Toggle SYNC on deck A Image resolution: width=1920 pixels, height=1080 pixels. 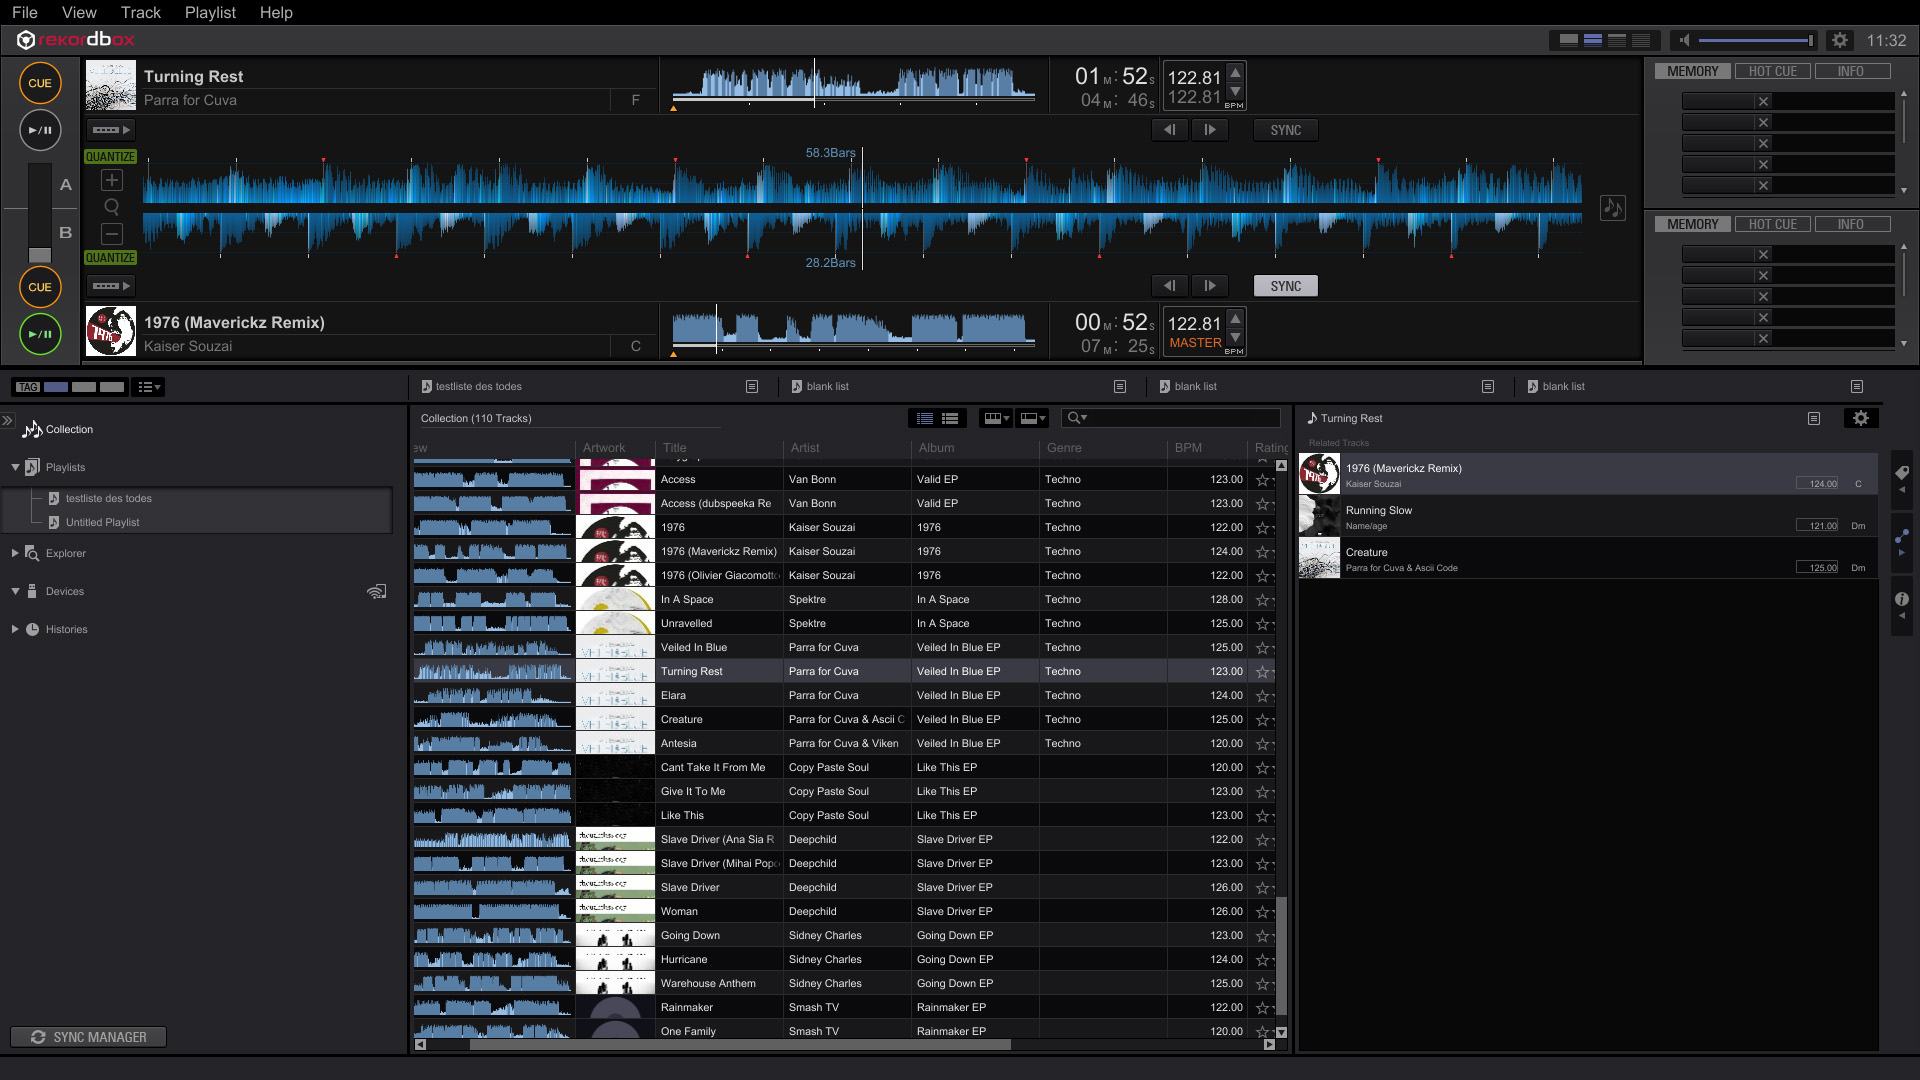(x=1285, y=130)
